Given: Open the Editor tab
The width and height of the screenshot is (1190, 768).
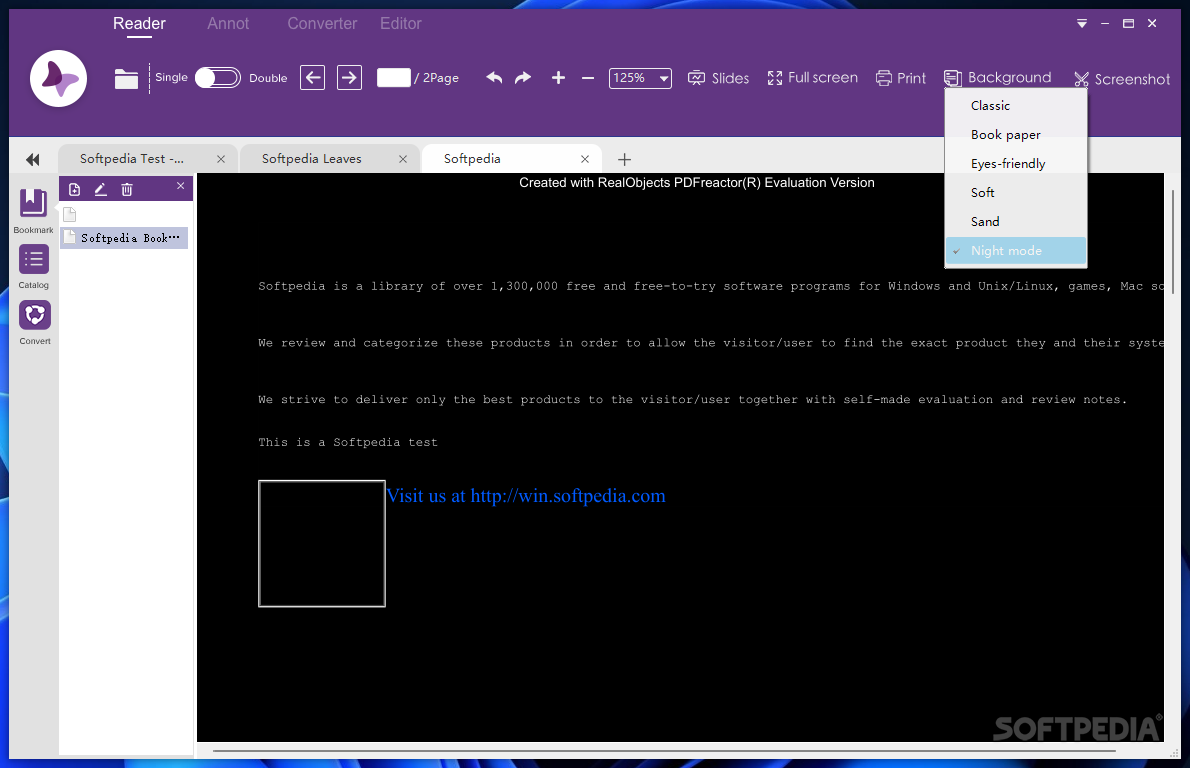Looking at the screenshot, I should pos(401,24).
